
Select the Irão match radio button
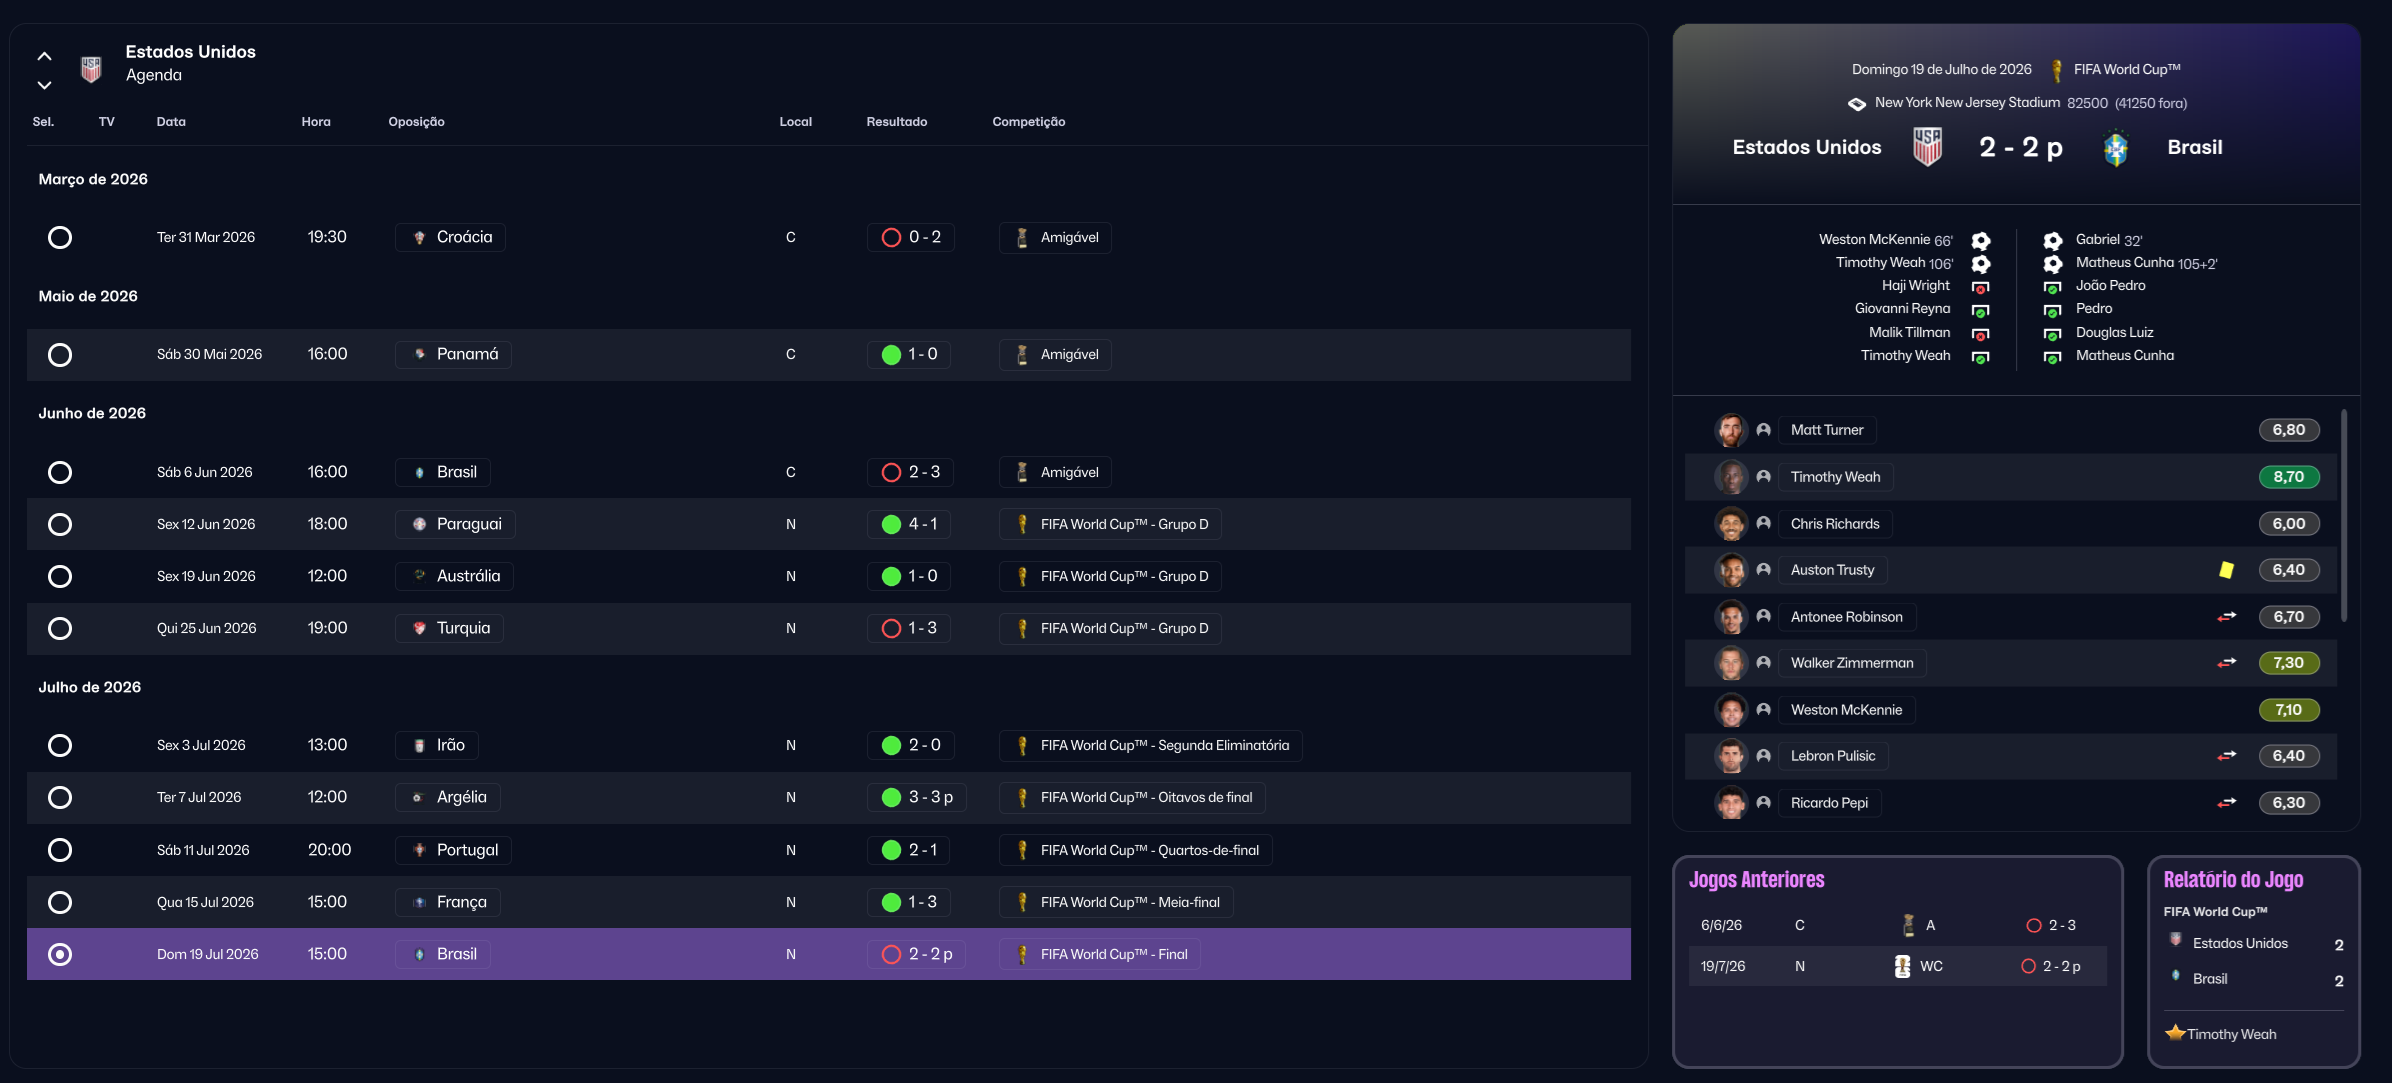(x=60, y=745)
